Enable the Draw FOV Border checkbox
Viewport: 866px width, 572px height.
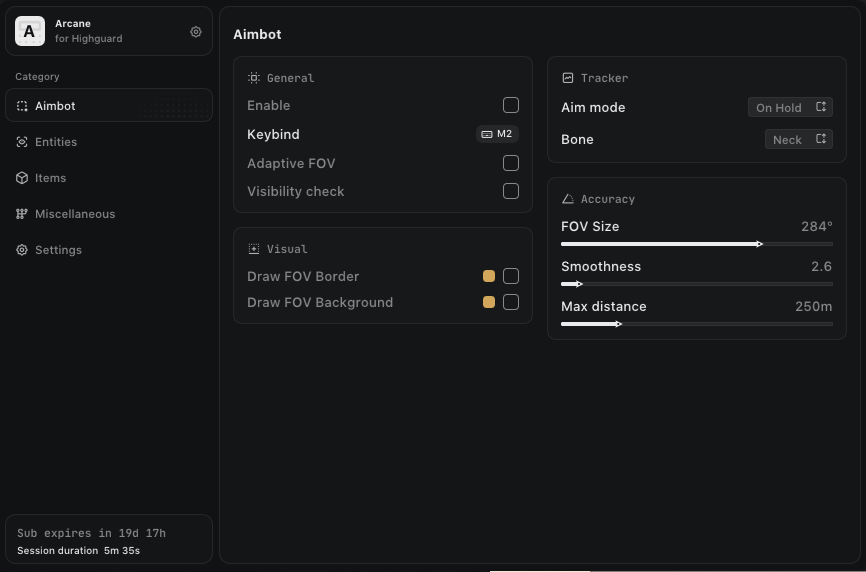tap(511, 276)
